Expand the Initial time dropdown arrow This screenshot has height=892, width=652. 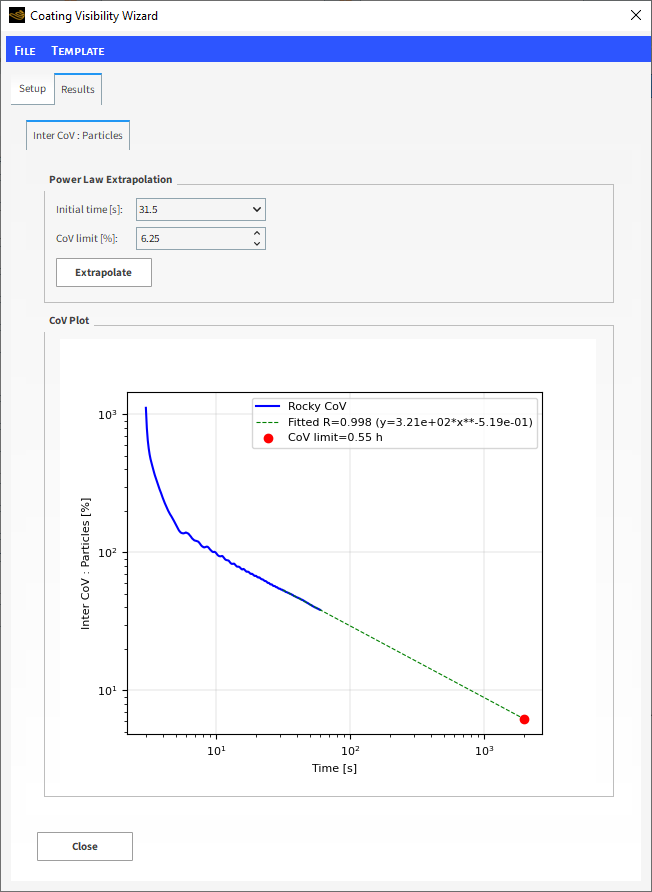(x=257, y=210)
